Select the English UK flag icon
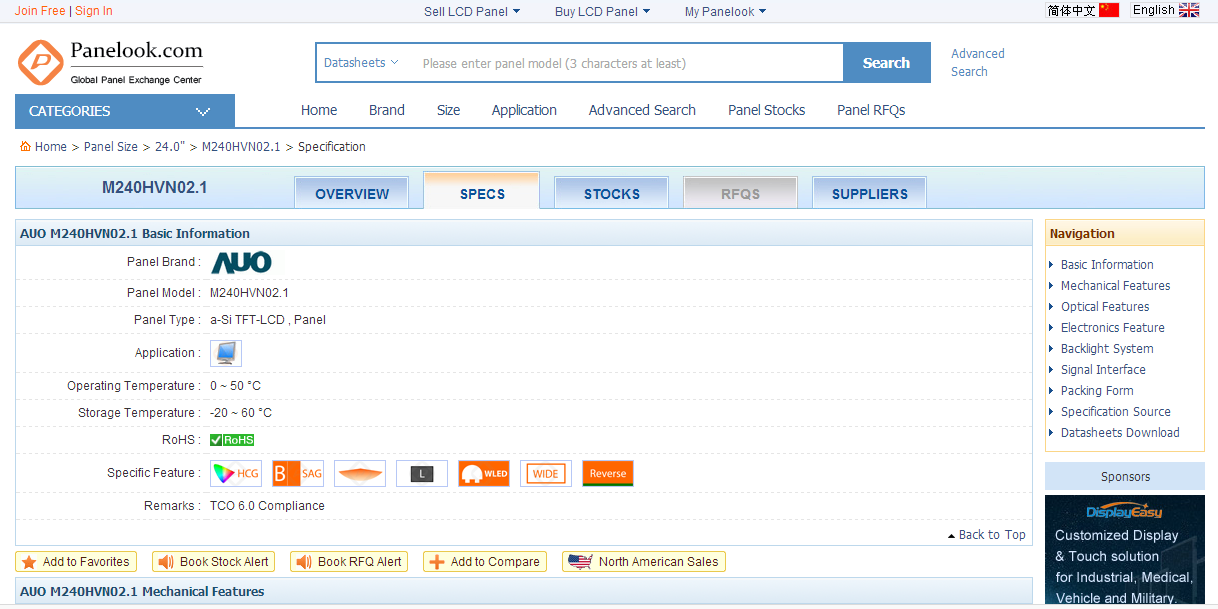 click(x=1189, y=10)
